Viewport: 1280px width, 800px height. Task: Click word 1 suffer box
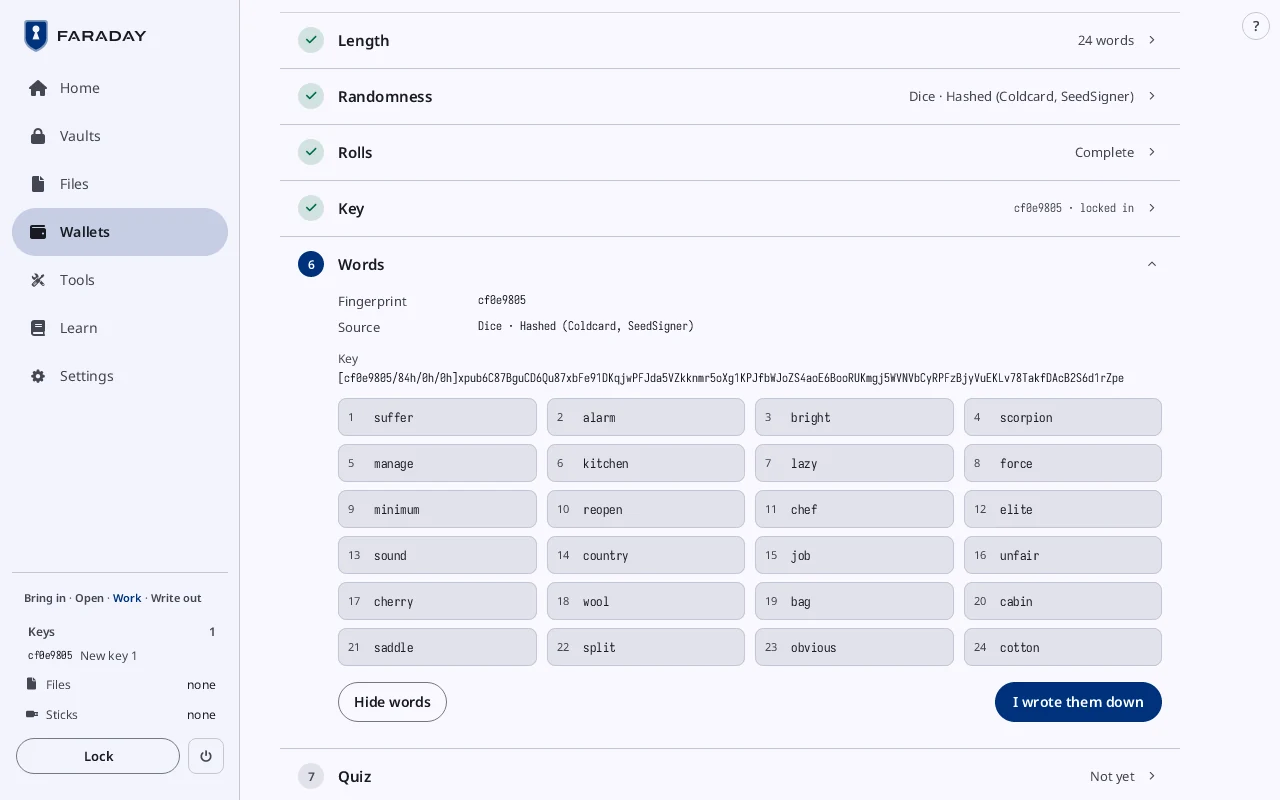(437, 417)
